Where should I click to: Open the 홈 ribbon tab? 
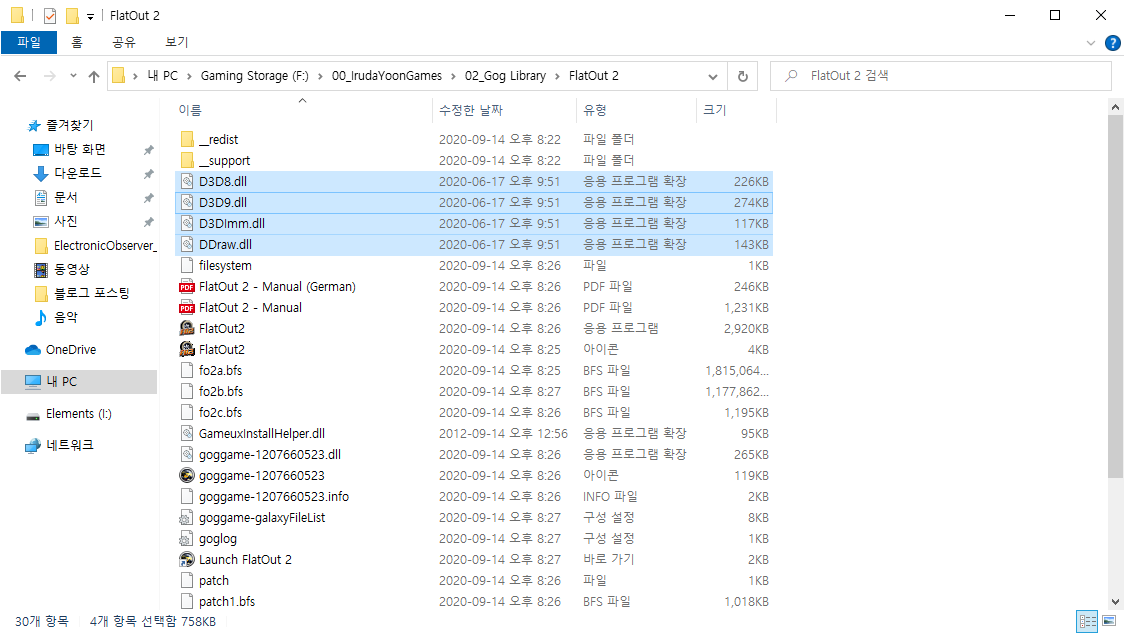coord(77,42)
